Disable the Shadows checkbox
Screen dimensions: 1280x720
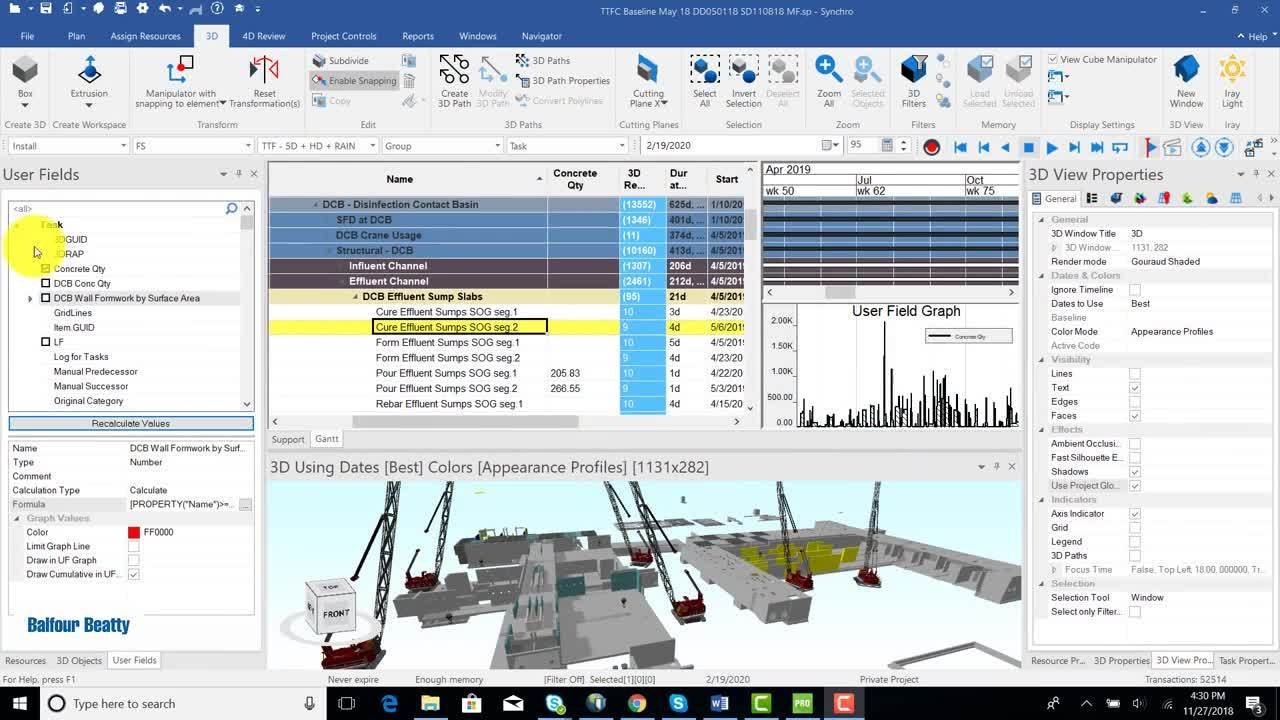coord(1134,472)
